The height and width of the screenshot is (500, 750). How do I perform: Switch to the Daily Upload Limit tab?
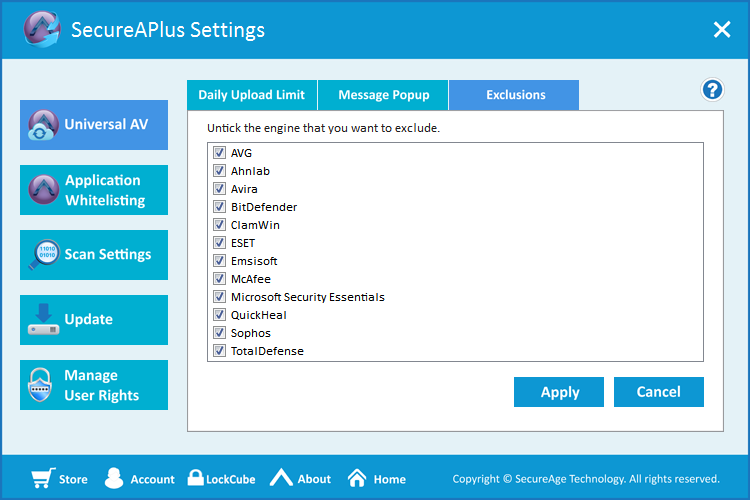(x=251, y=95)
